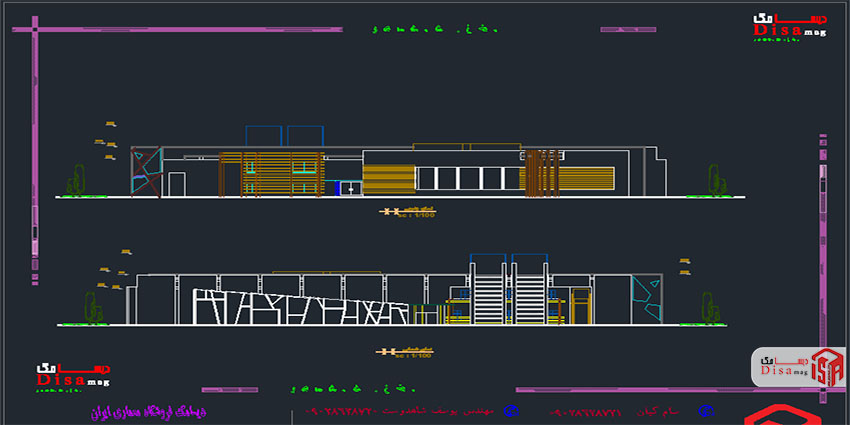
Task: Select the tree right of lower elevation
Action: (x=708, y=308)
